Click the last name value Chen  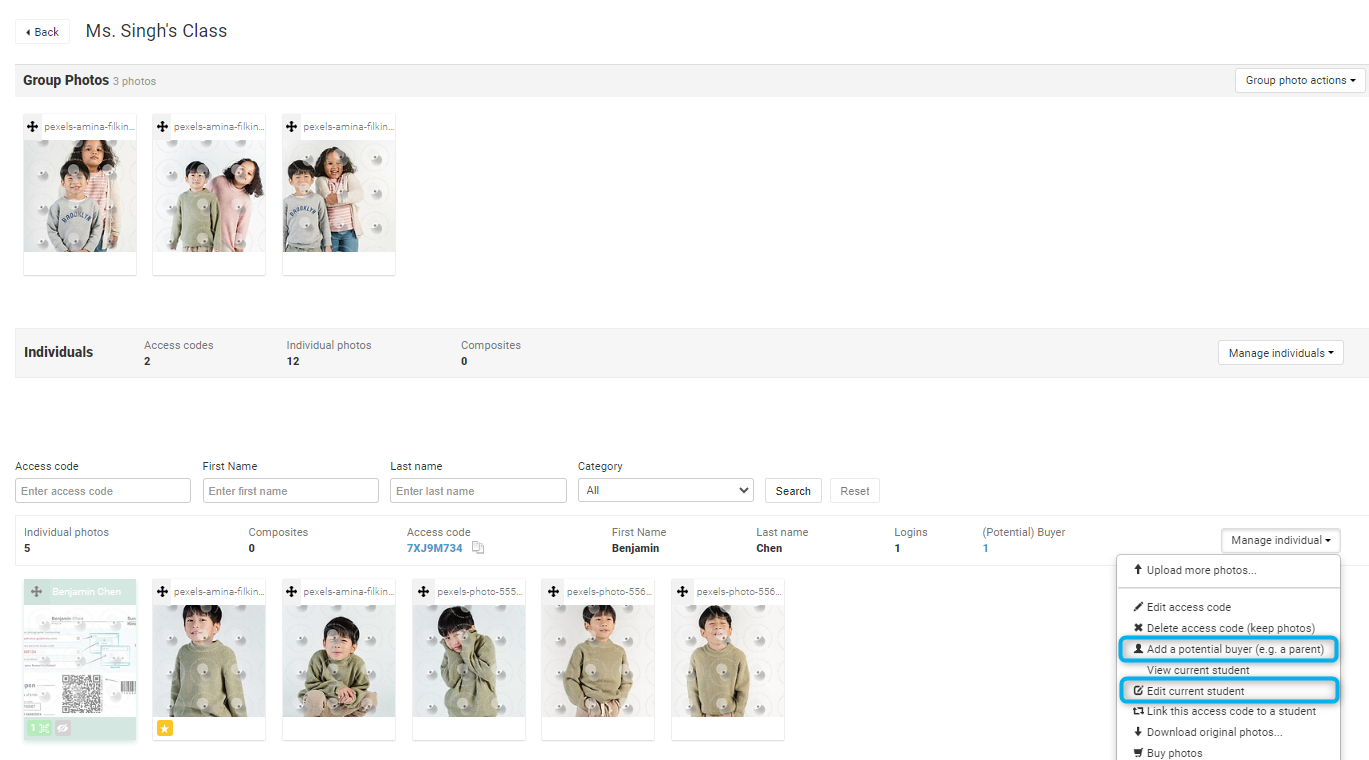pos(769,548)
